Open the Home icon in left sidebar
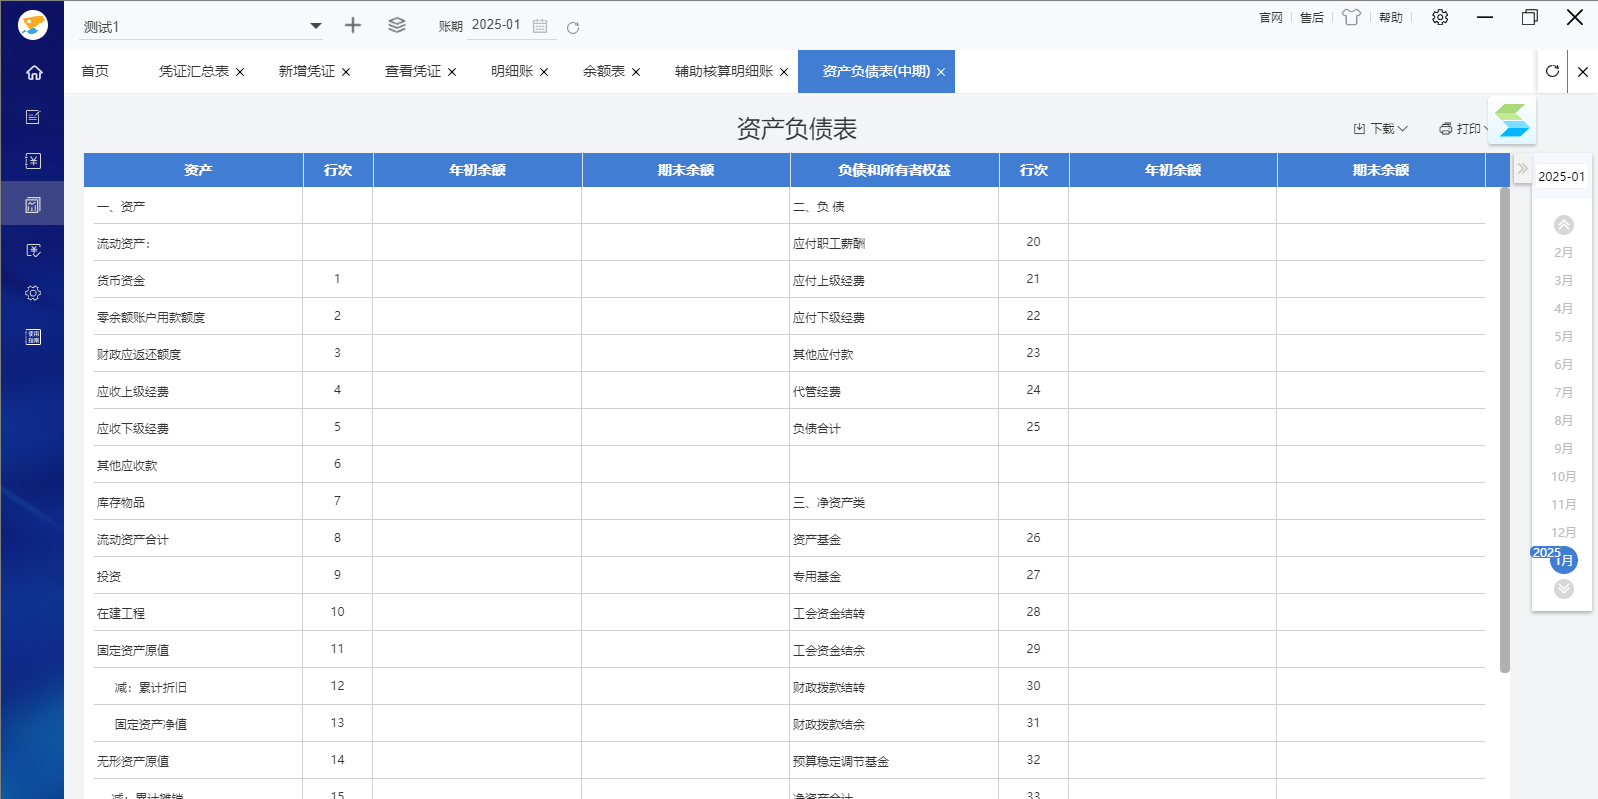The height and width of the screenshot is (799, 1598). [33, 73]
